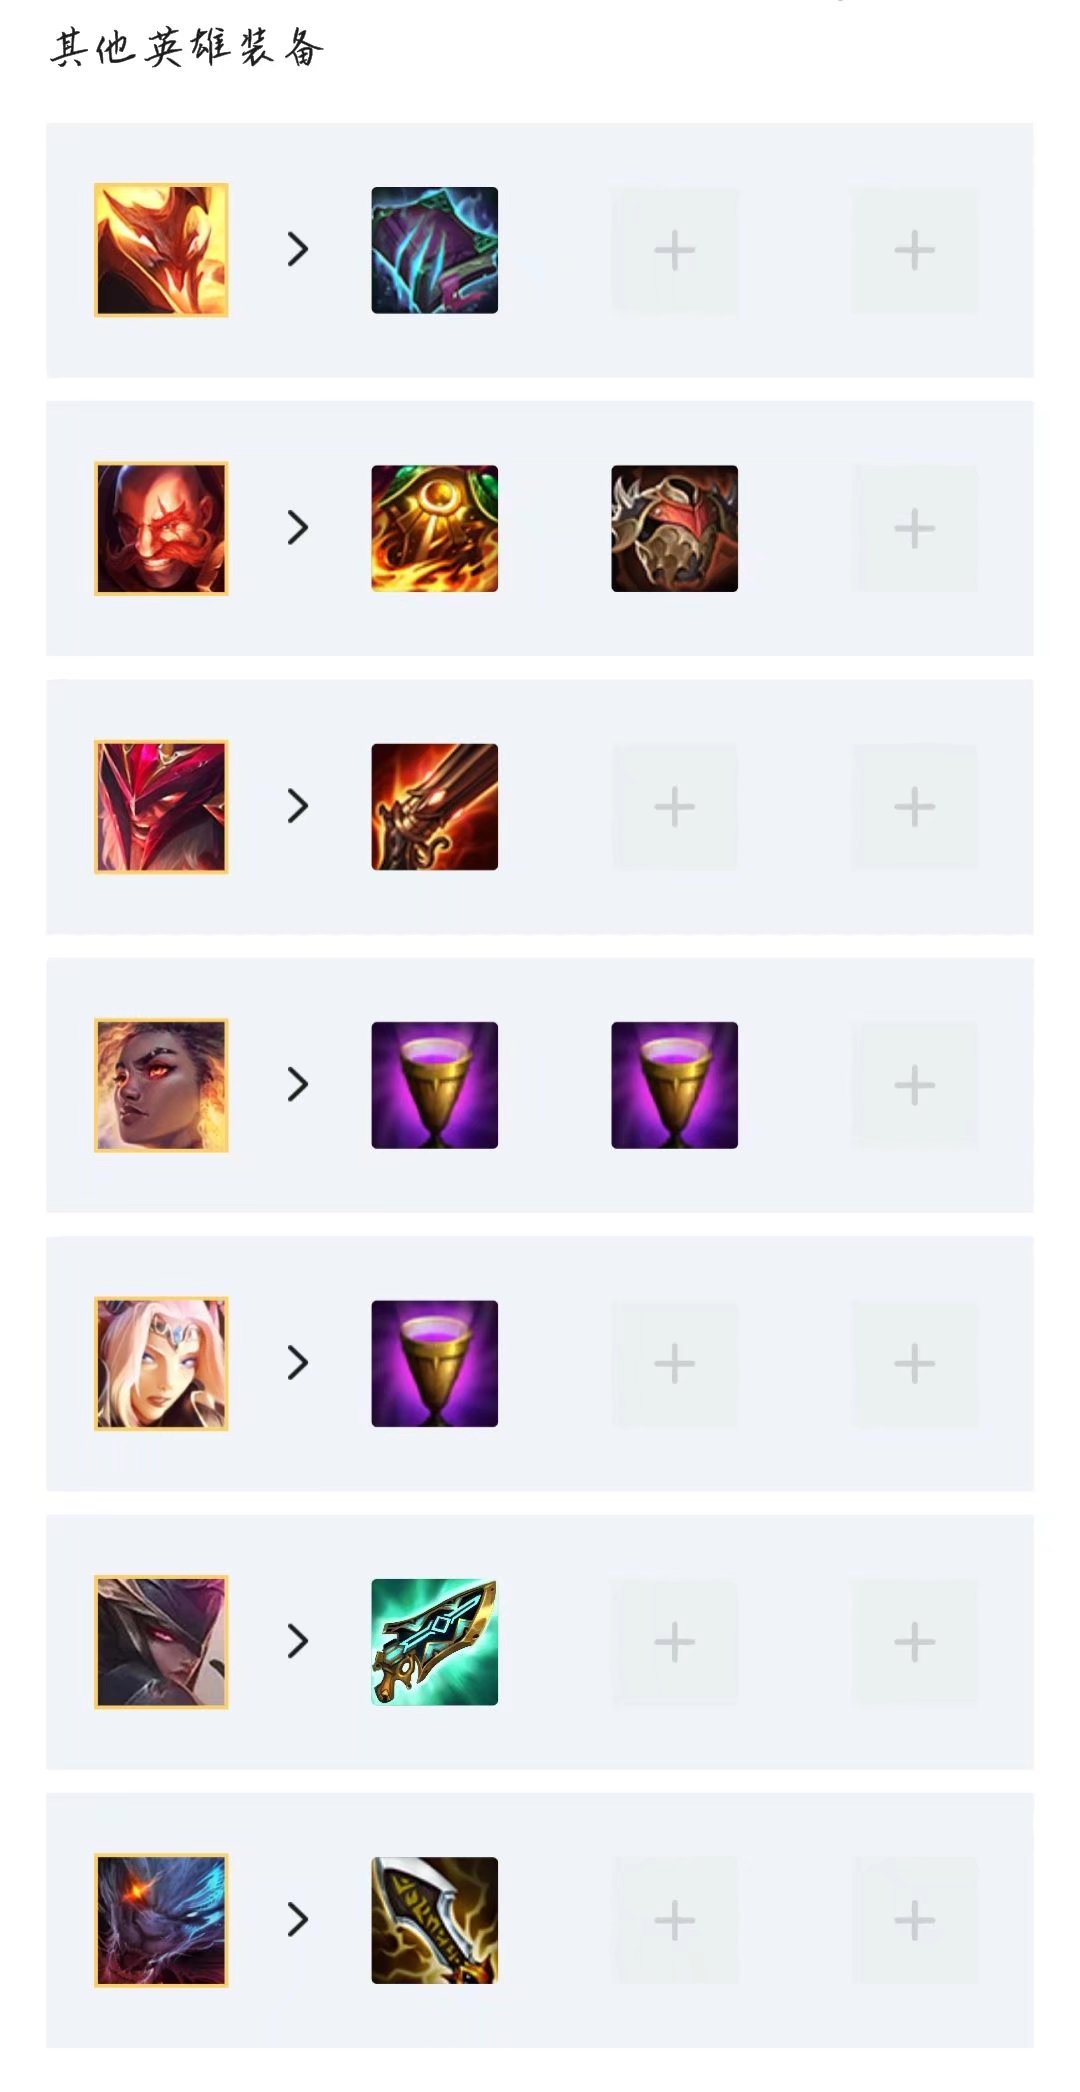This screenshot has height=2092, width=1080.
Task: Click the dark hooded champion with pink eye
Action: tap(161, 1642)
